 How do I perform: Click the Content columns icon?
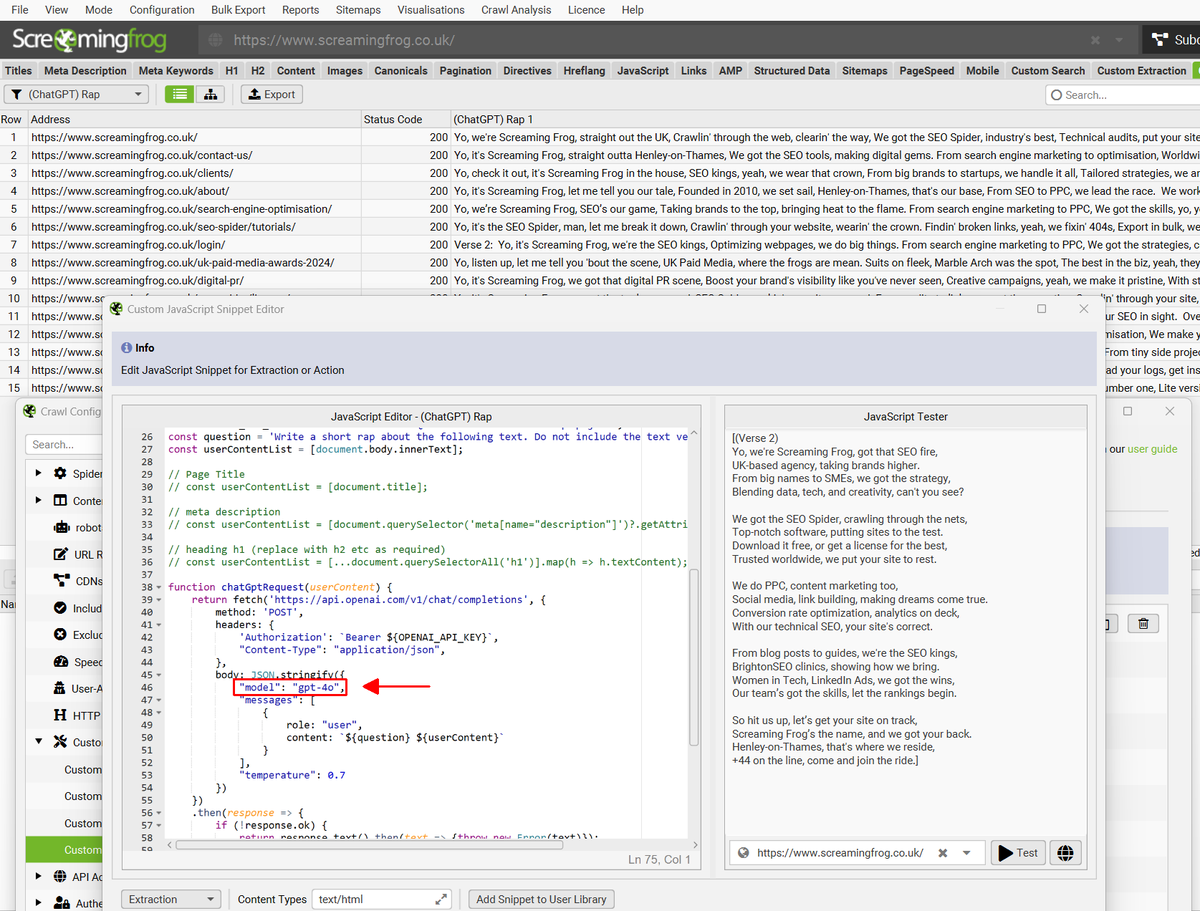coord(60,500)
